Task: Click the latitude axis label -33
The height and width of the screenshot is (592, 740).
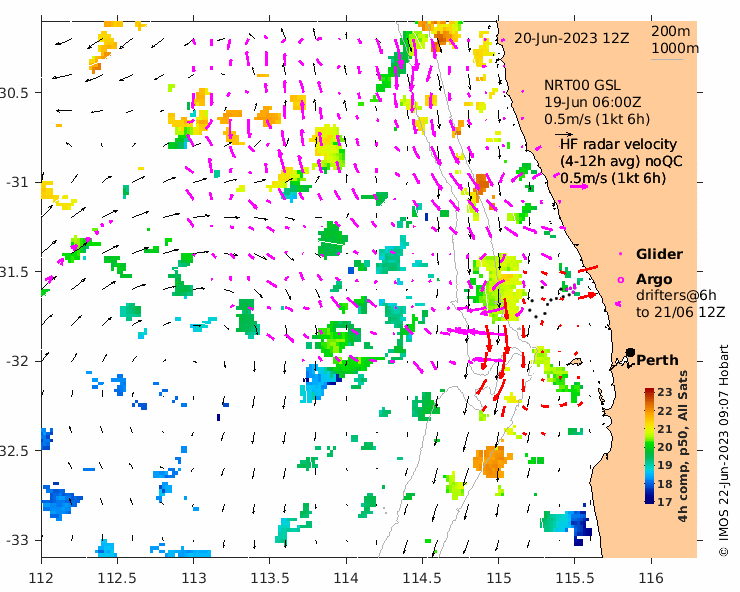Action: point(17,540)
